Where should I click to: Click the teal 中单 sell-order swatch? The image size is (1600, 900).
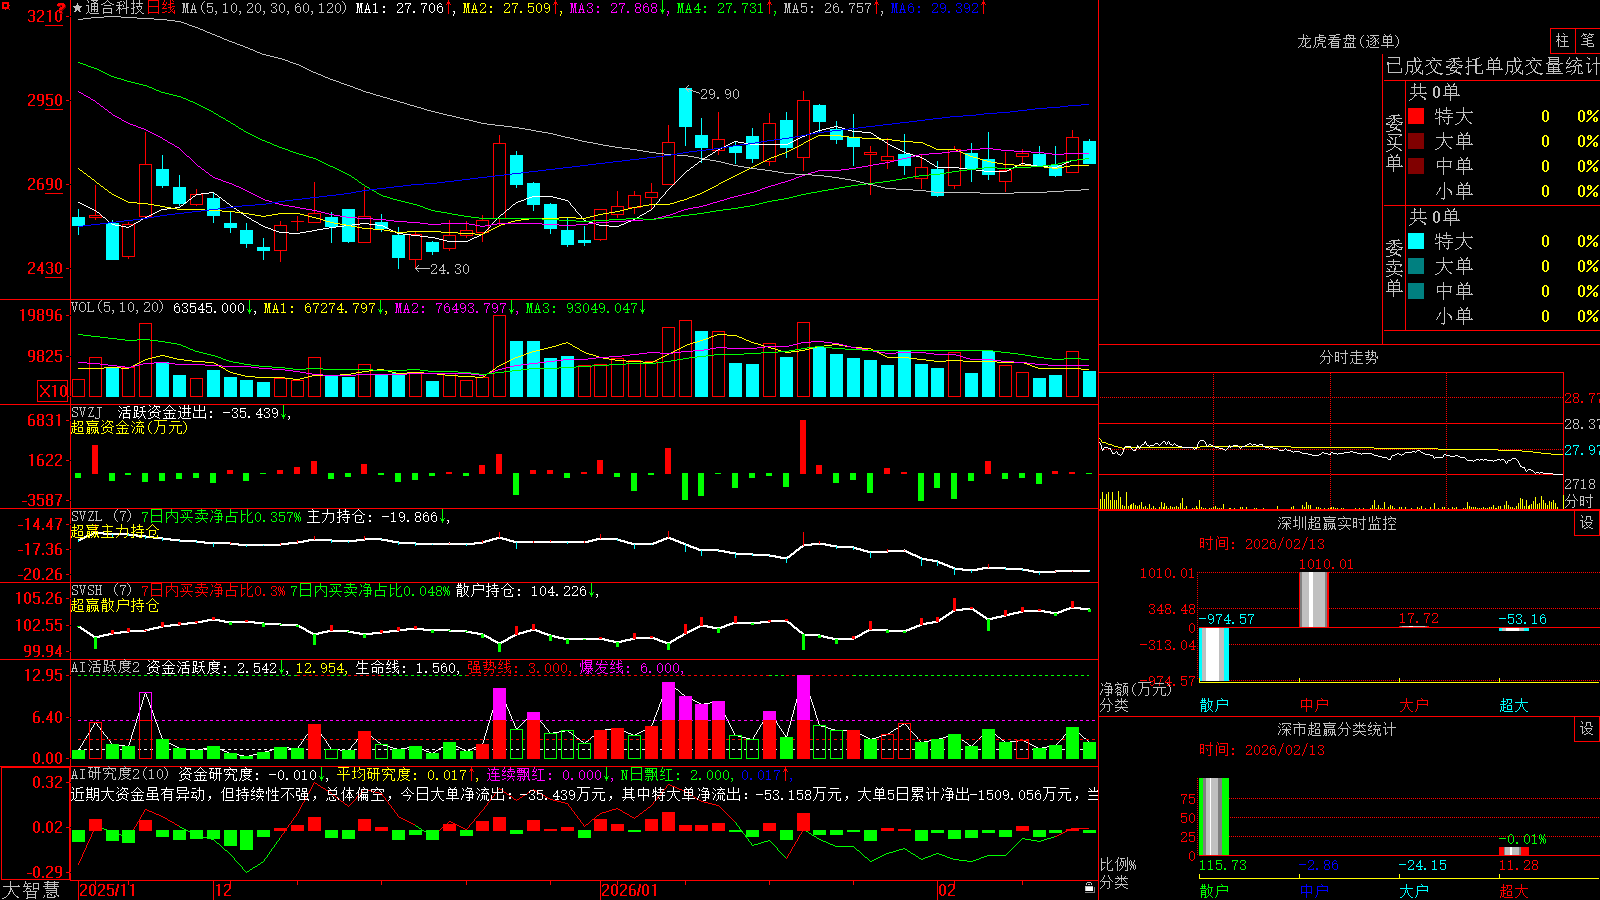(x=1416, y=291)
